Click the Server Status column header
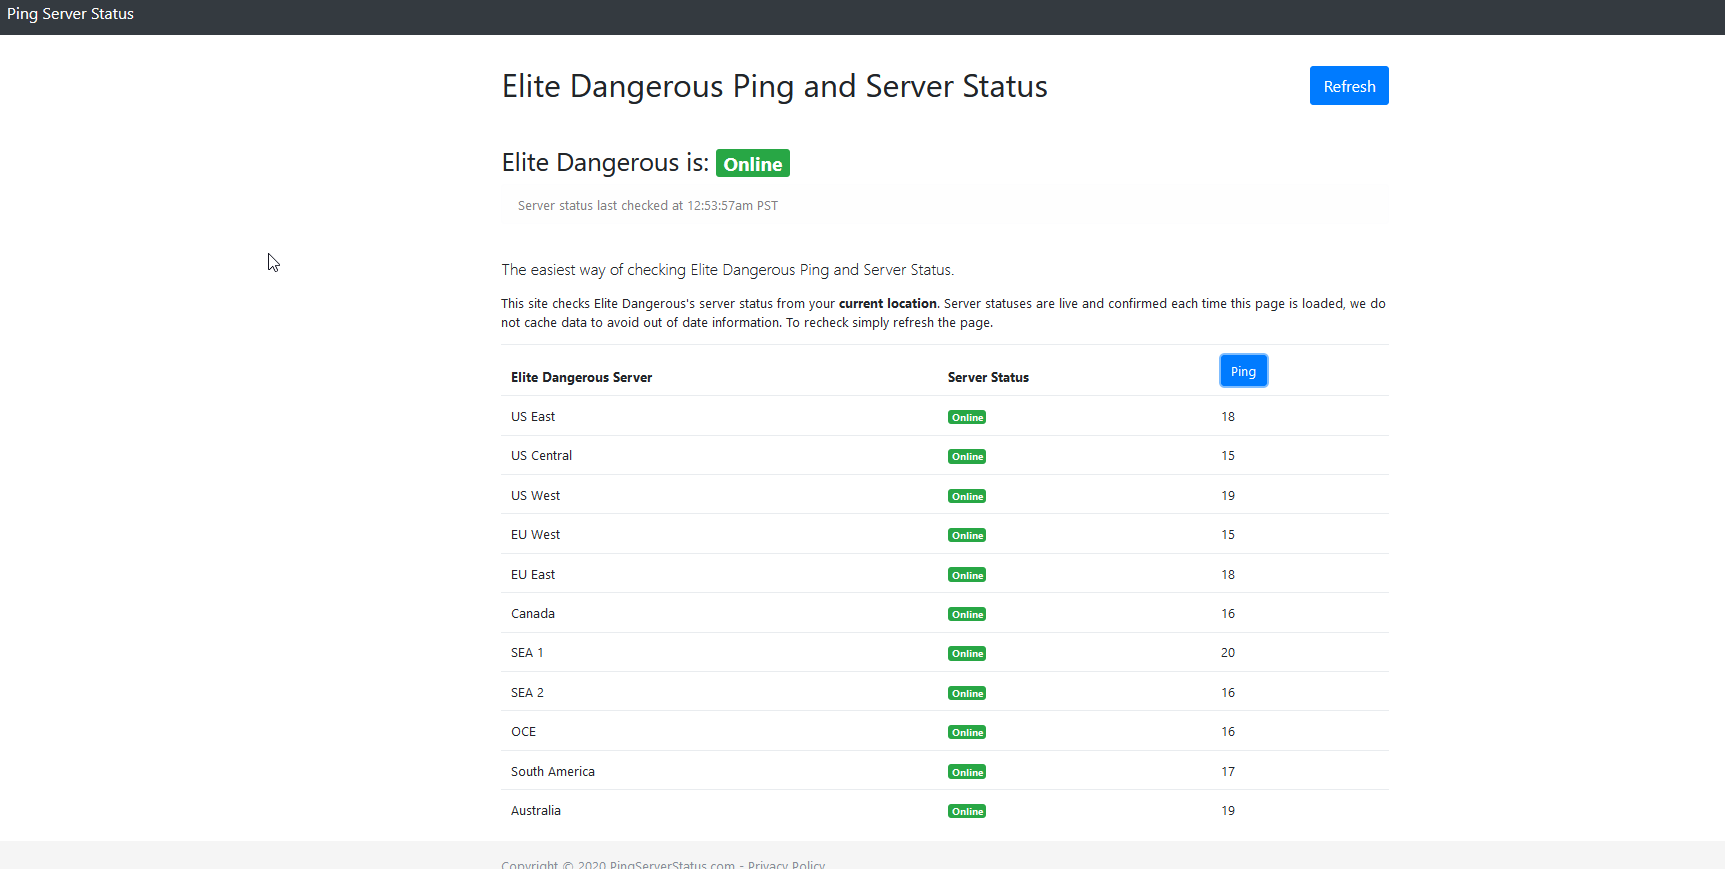This screenshot has height=869, width=1725. pyautogui.click(x=988, y=378)
